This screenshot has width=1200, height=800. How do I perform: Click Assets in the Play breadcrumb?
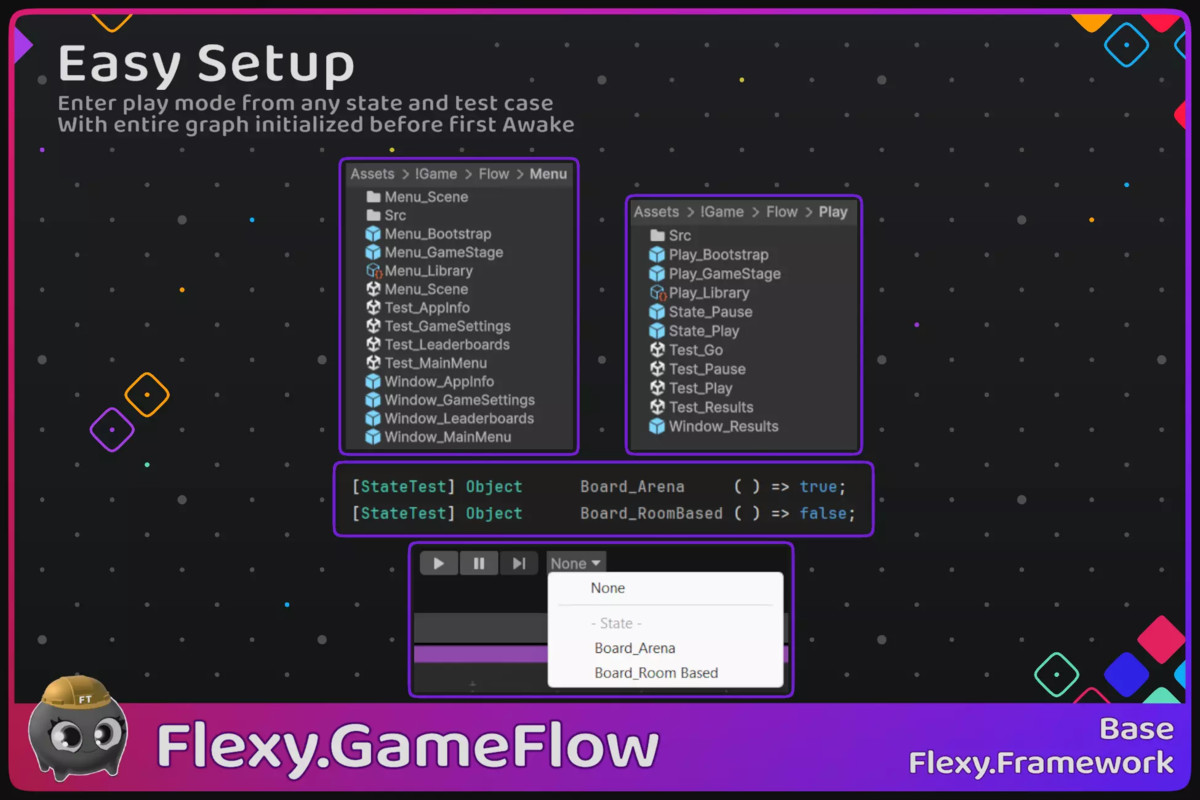click(656, 212)
